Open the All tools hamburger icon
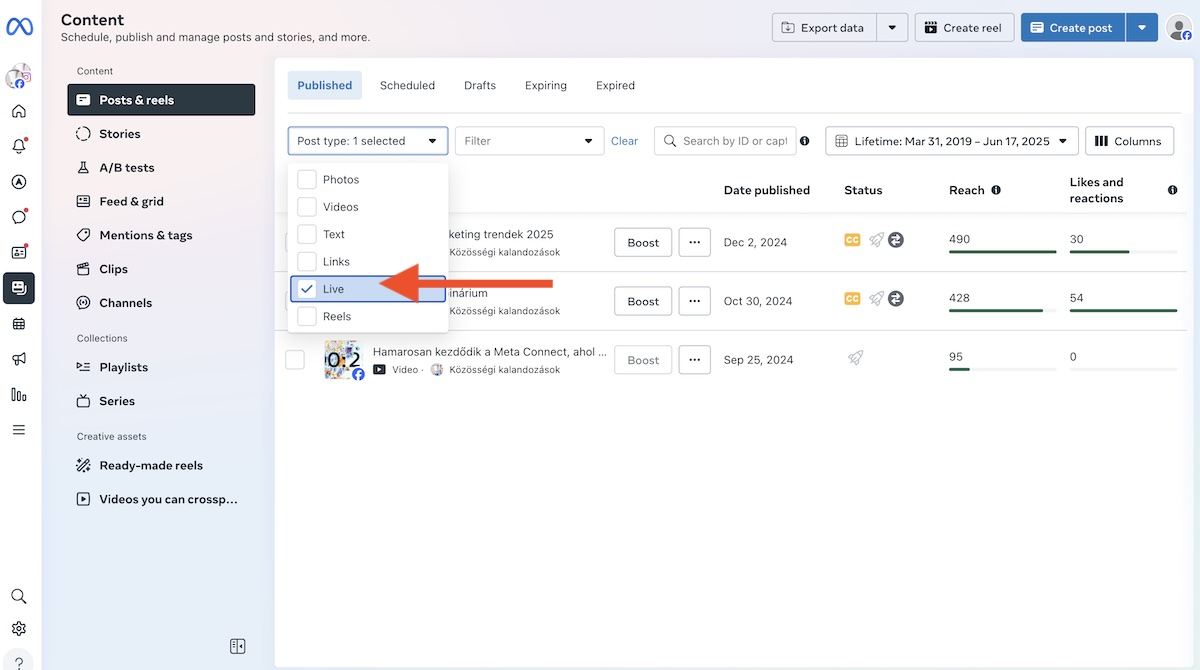1200x670 pixels. tap(19, 430)
